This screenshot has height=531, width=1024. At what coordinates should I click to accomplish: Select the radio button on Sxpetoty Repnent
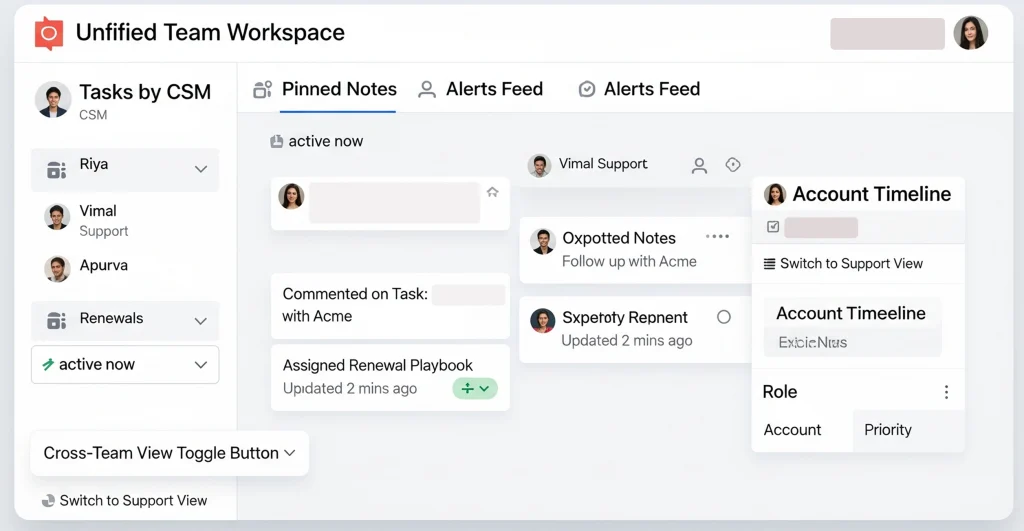pos(724,317)
